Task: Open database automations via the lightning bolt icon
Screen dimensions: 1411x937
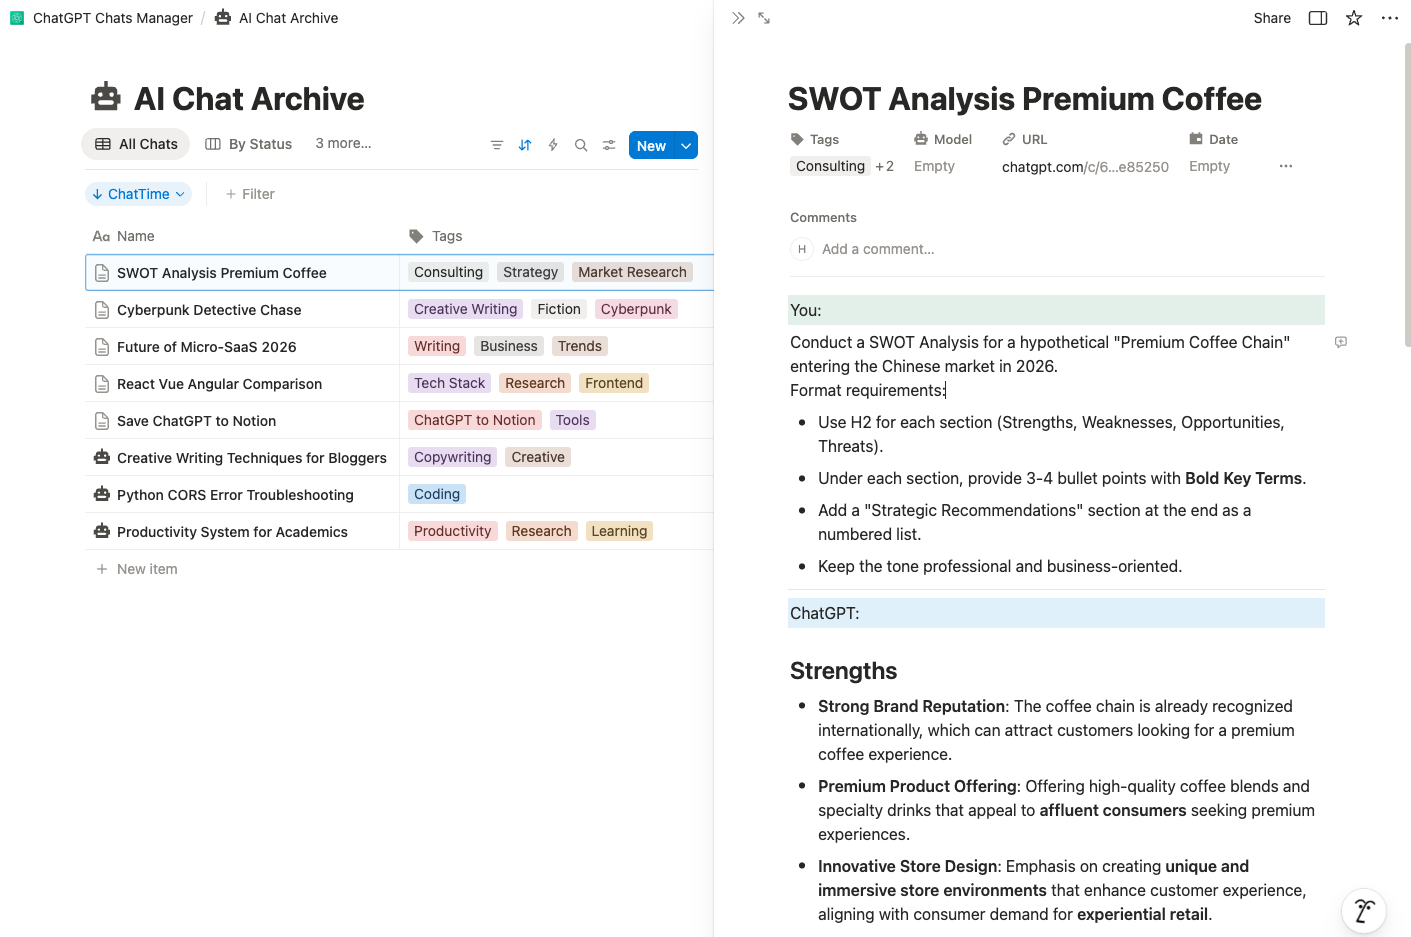Action: [553, 145]
